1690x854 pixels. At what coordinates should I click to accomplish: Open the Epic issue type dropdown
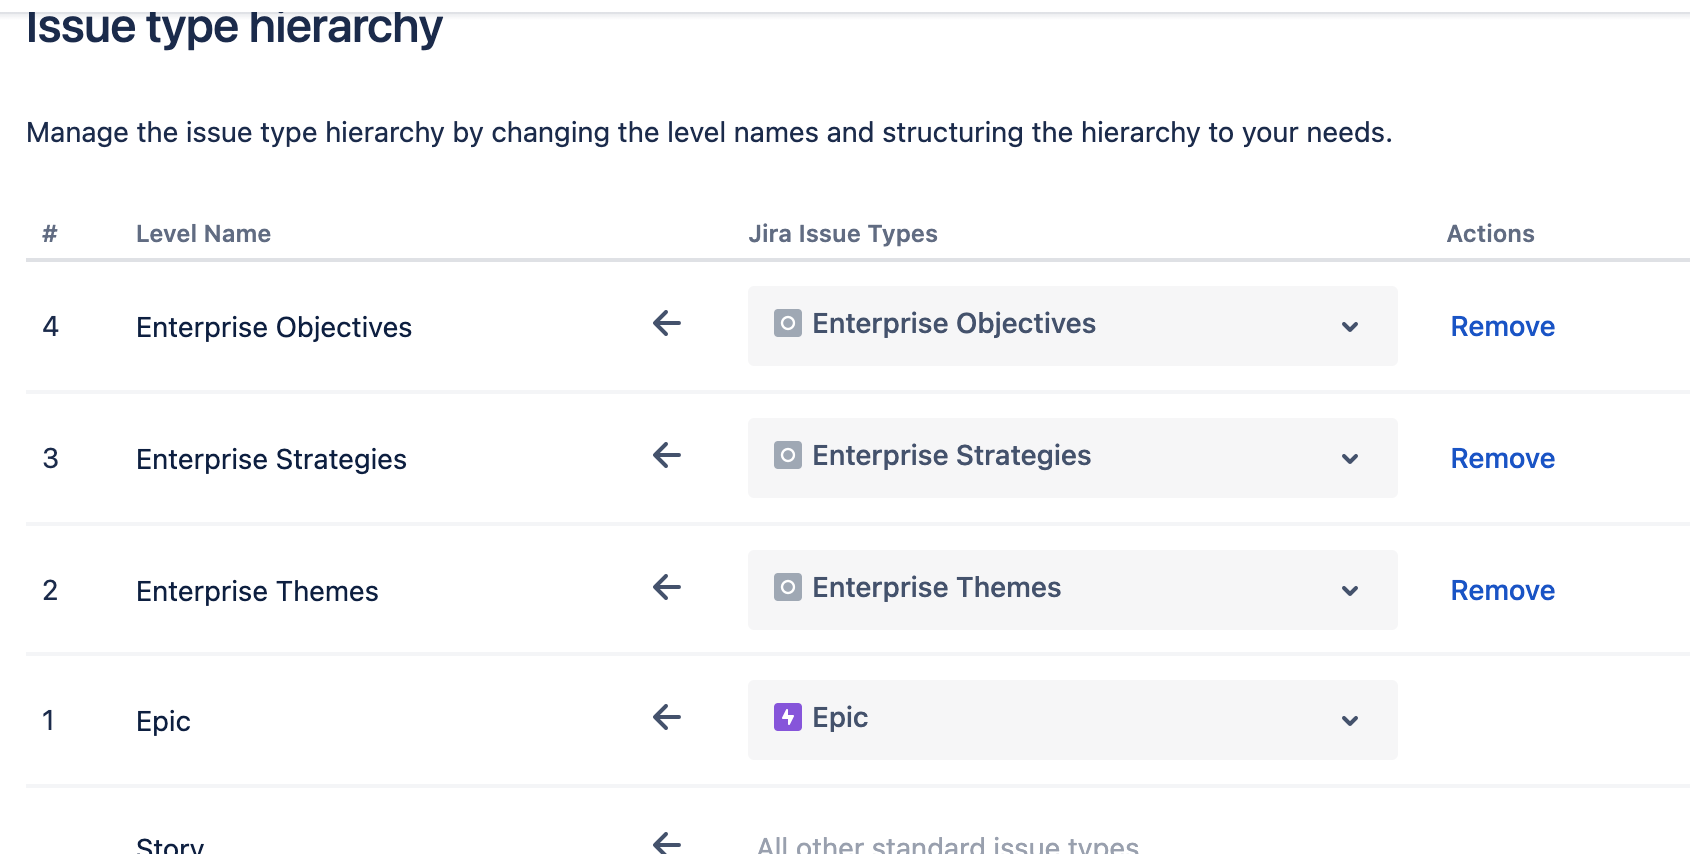tap(1073, 720)
